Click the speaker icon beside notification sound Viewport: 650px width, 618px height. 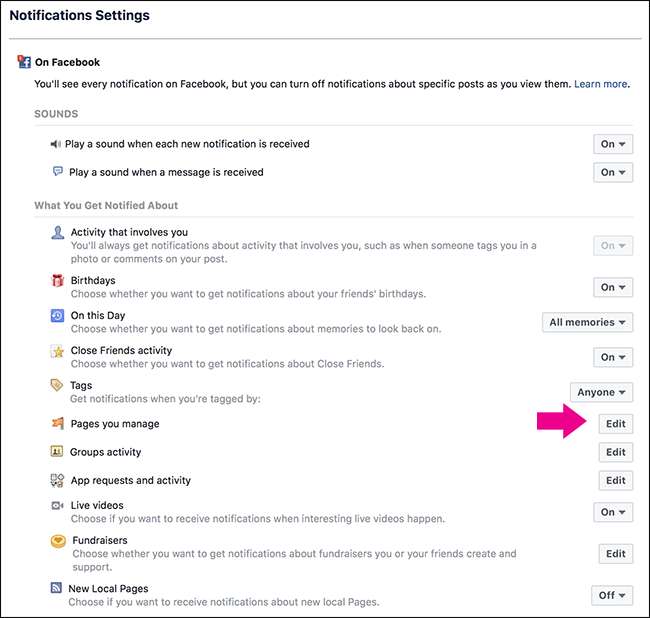(56, 144)
